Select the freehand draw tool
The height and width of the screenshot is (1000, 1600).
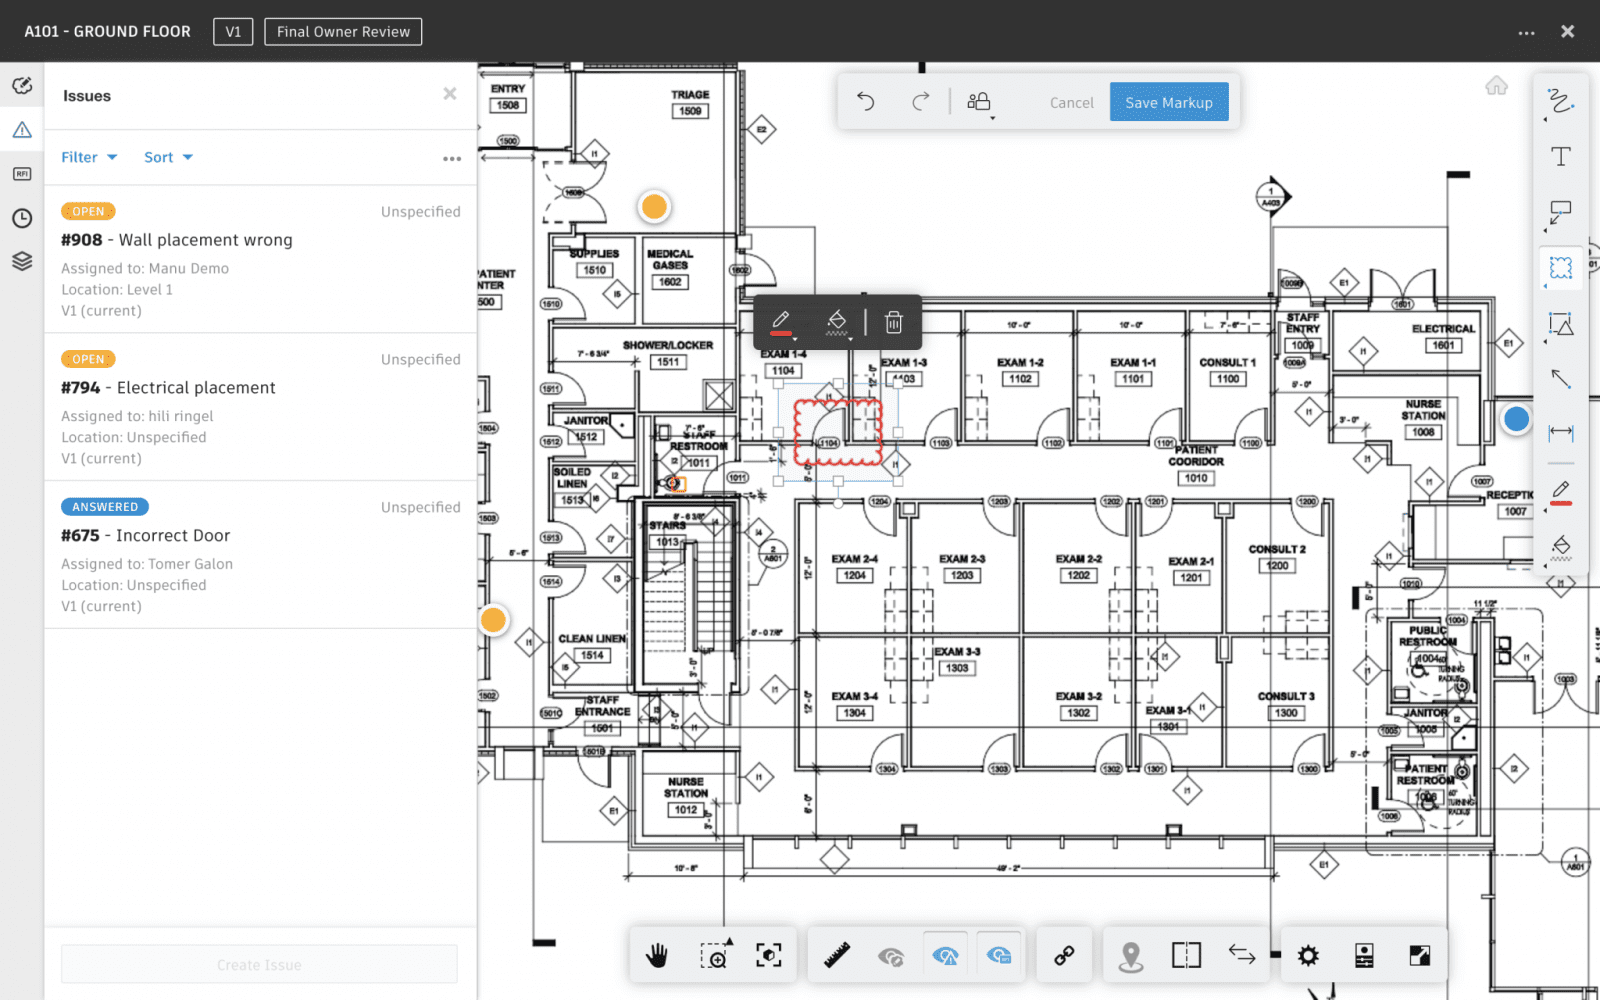coord(1560,103)
